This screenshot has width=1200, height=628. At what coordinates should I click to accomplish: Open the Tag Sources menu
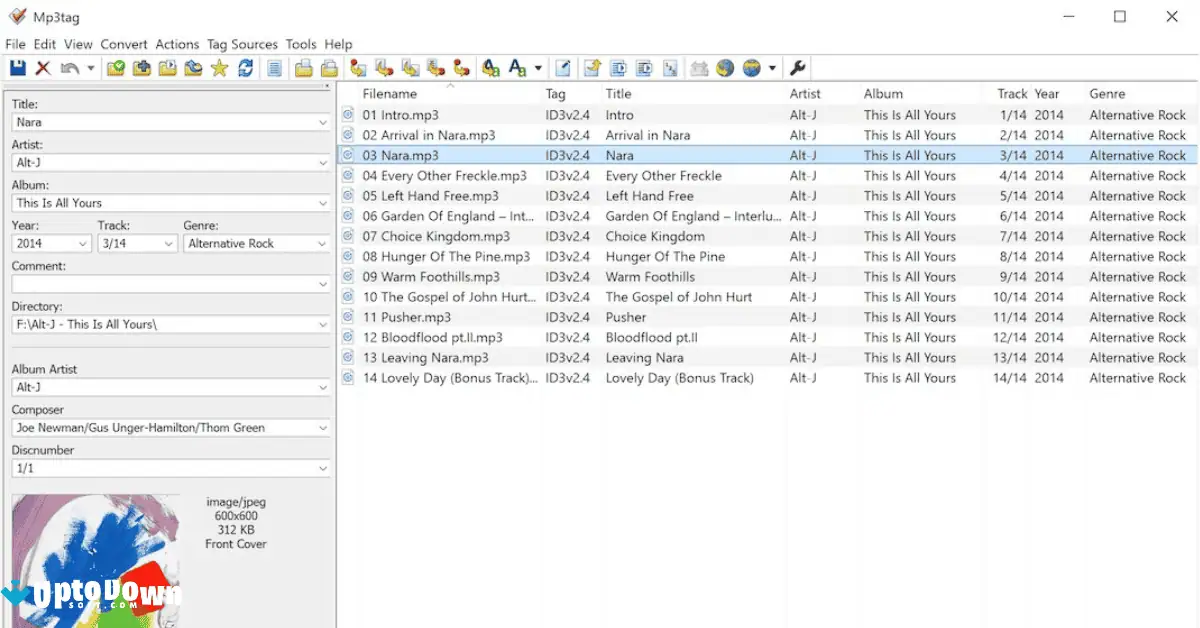242,44
